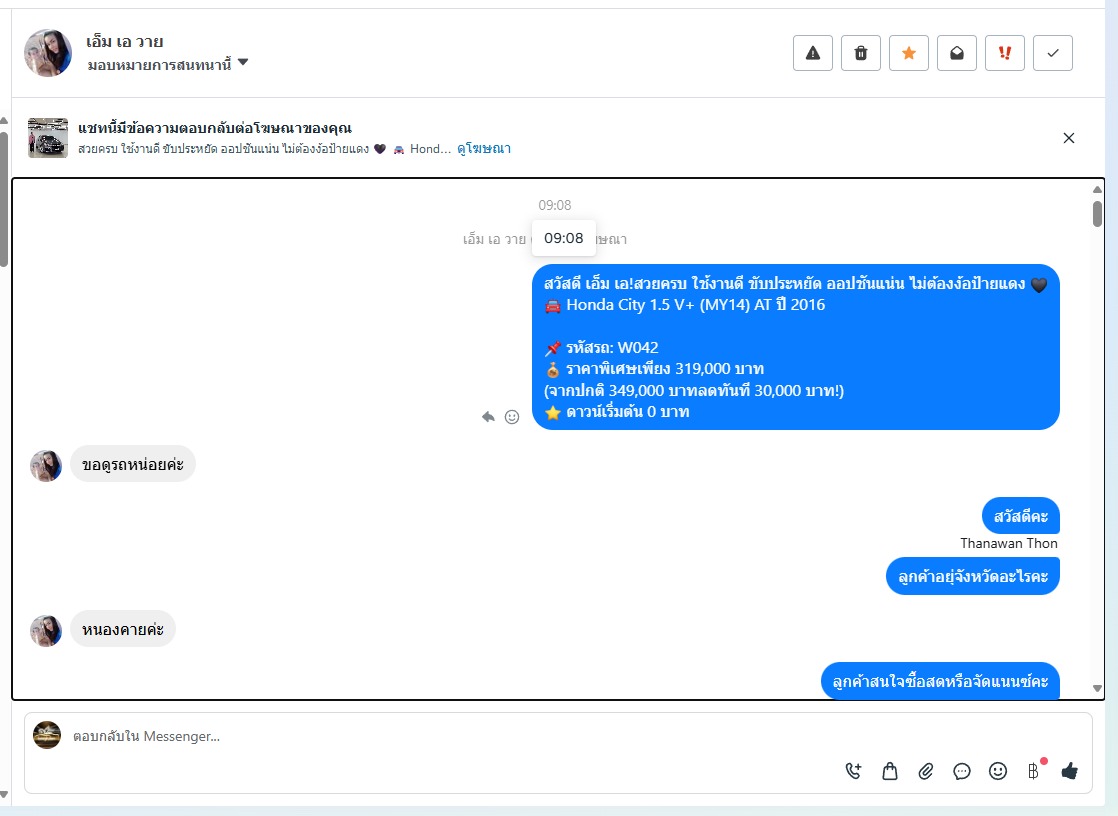Screen dimensions: 1118x816
Task: Toggle the star follow-up marker
Action: 908,53
